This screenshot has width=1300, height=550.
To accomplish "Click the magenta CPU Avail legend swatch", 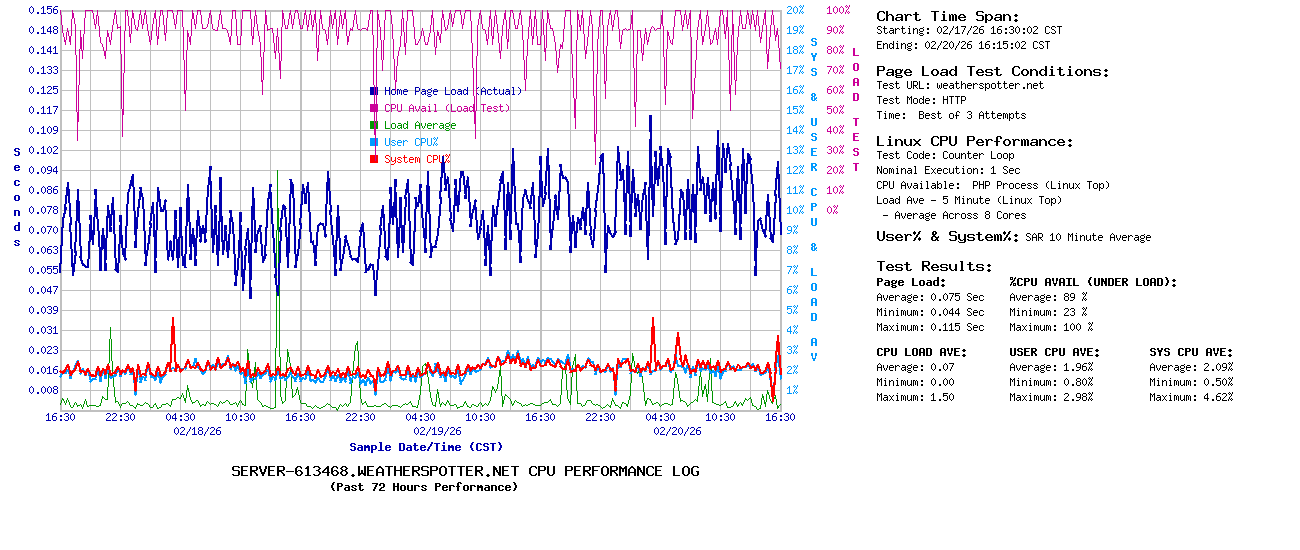I will click(x=373, y=108).
